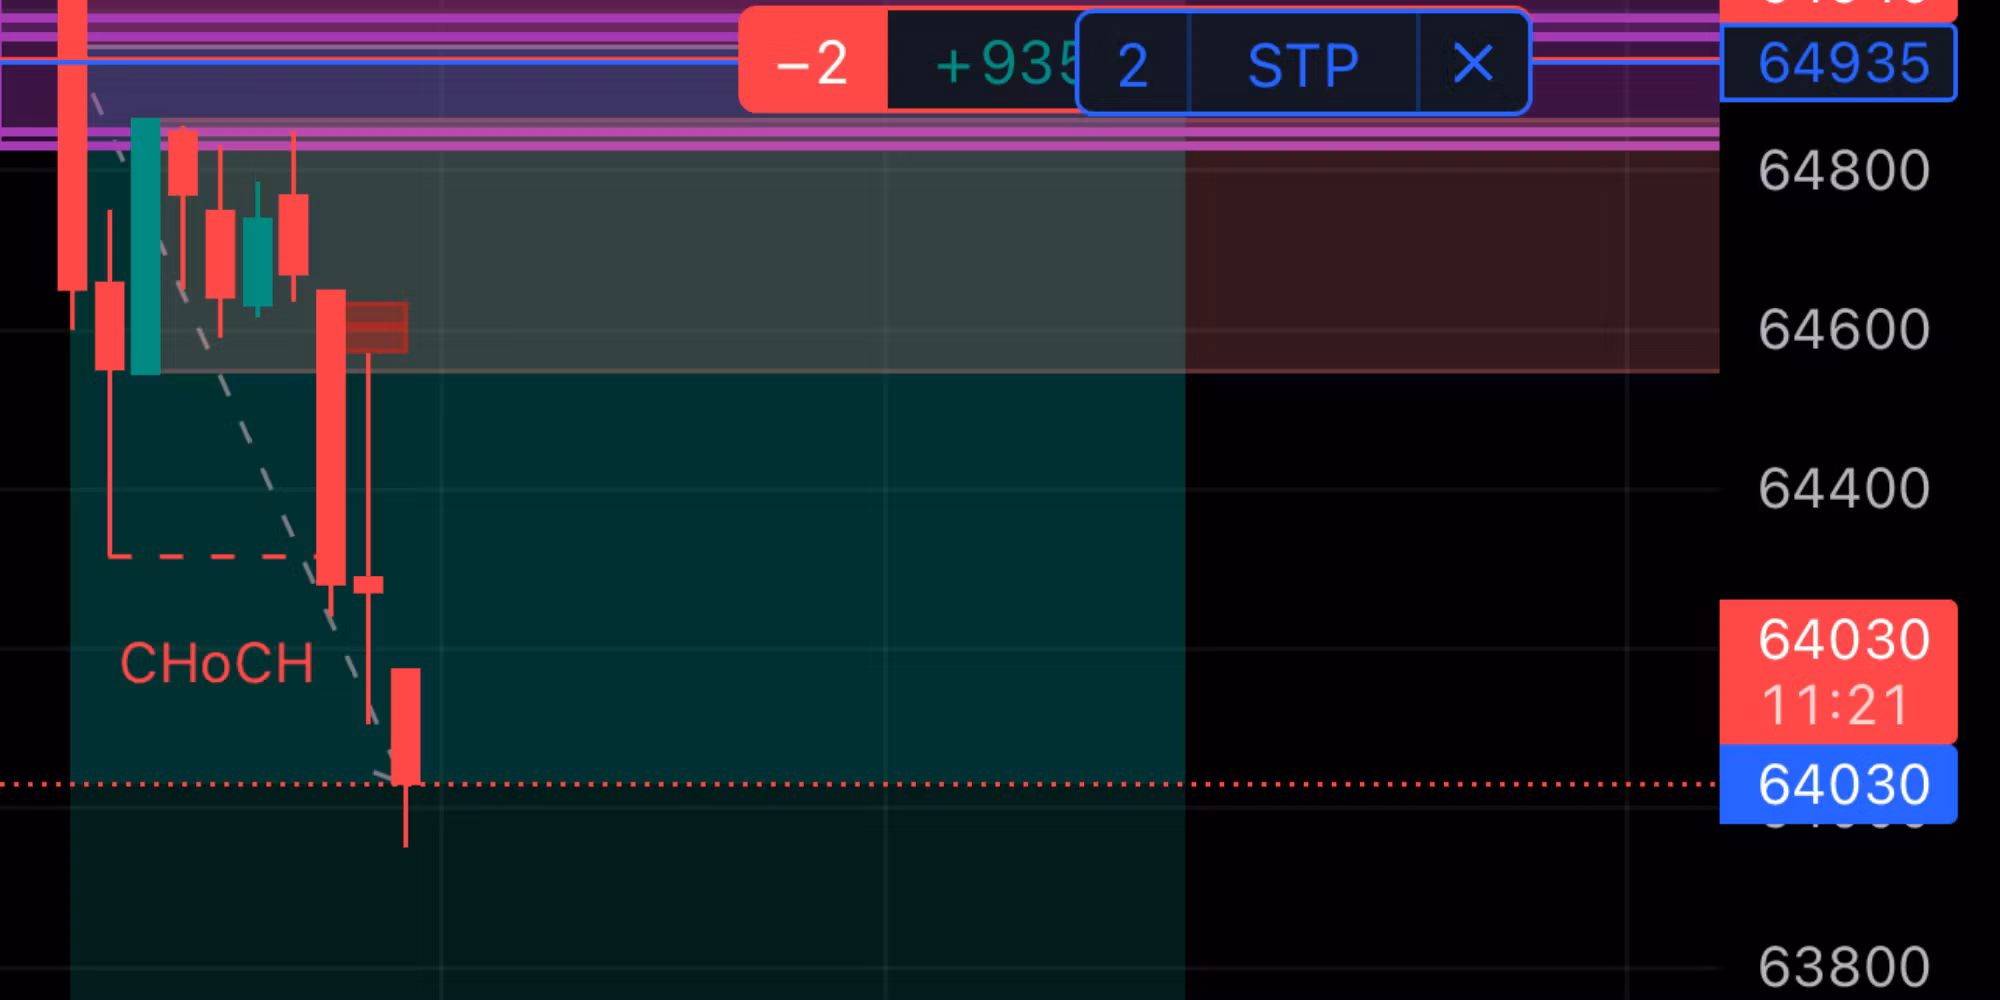Cancel the stop order with the X button

click(1473, 64)
